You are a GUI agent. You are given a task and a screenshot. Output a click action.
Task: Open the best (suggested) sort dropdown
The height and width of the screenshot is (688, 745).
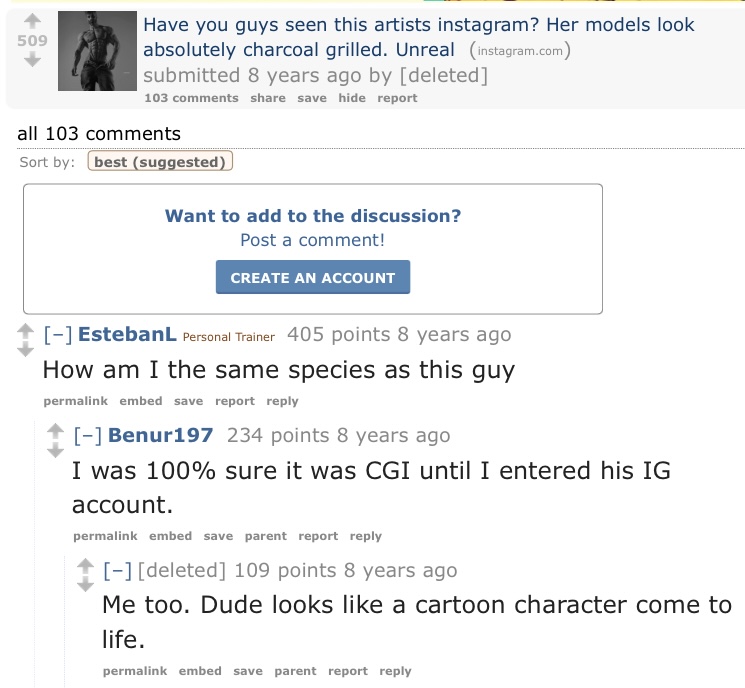[160, 162]
